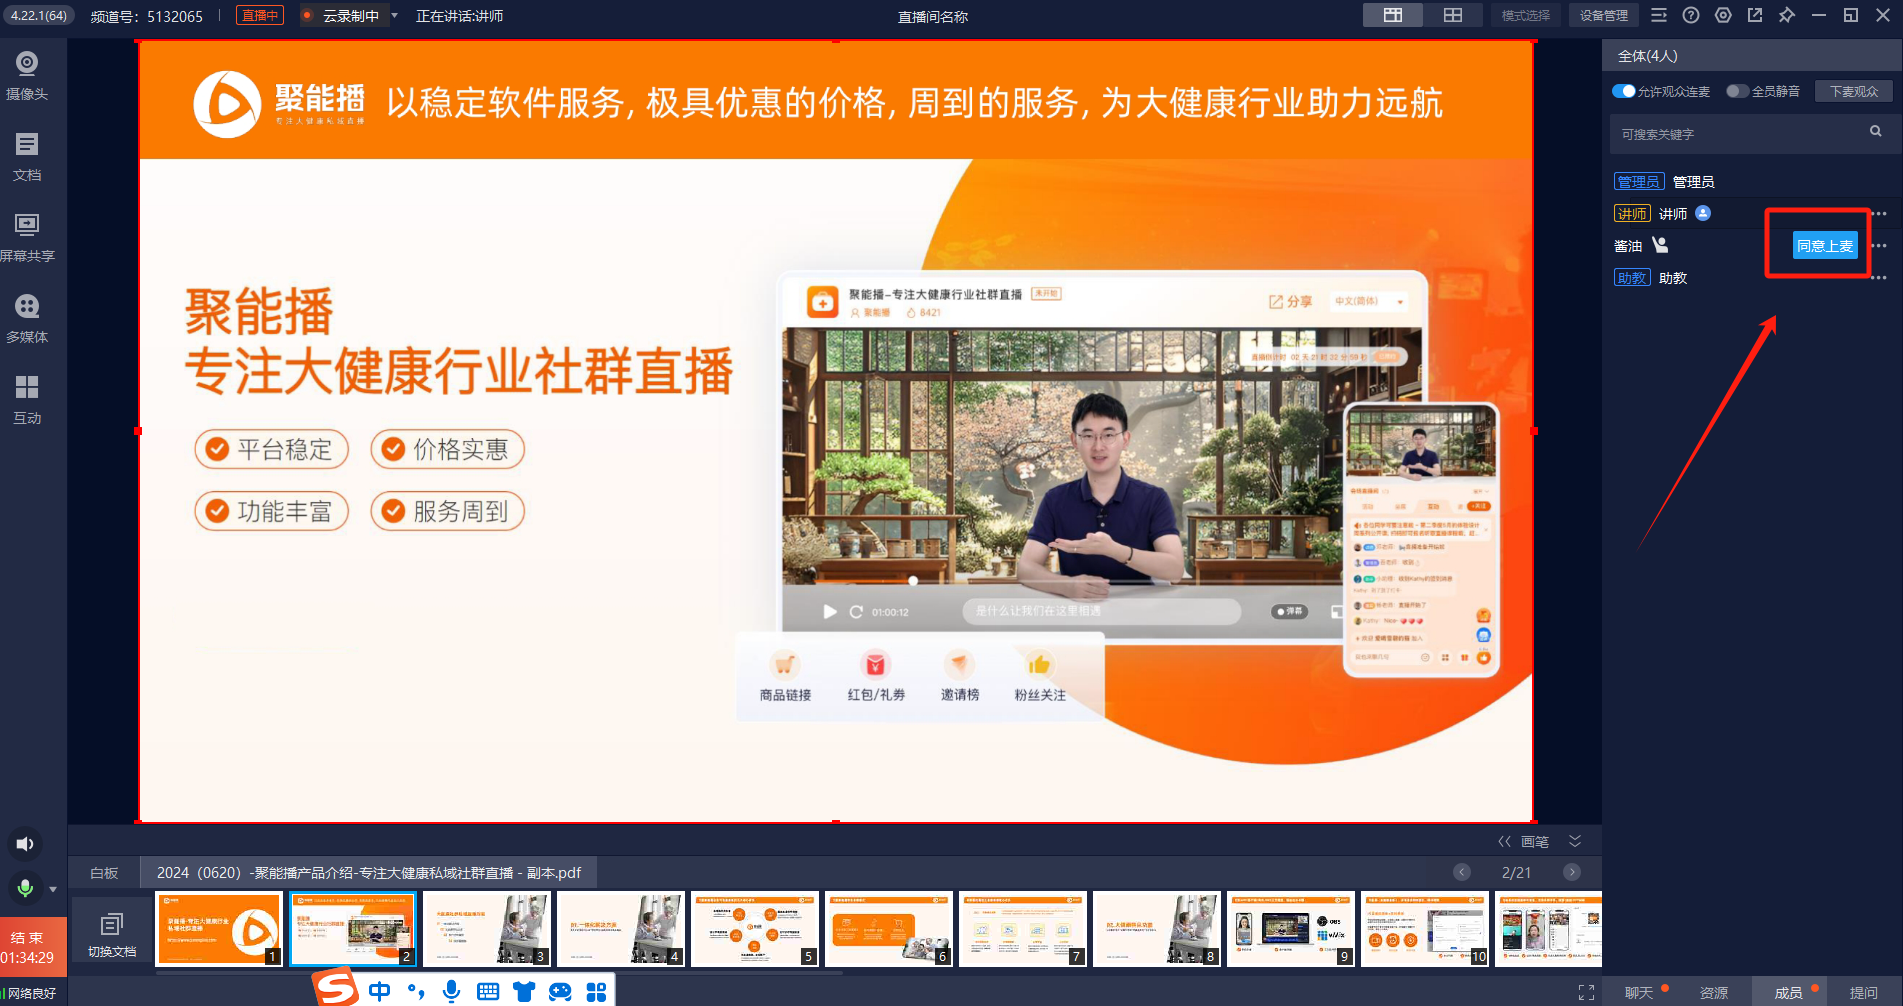Select slide thumbnail 1
1903x1006 pixels.
tap(219, 929)
